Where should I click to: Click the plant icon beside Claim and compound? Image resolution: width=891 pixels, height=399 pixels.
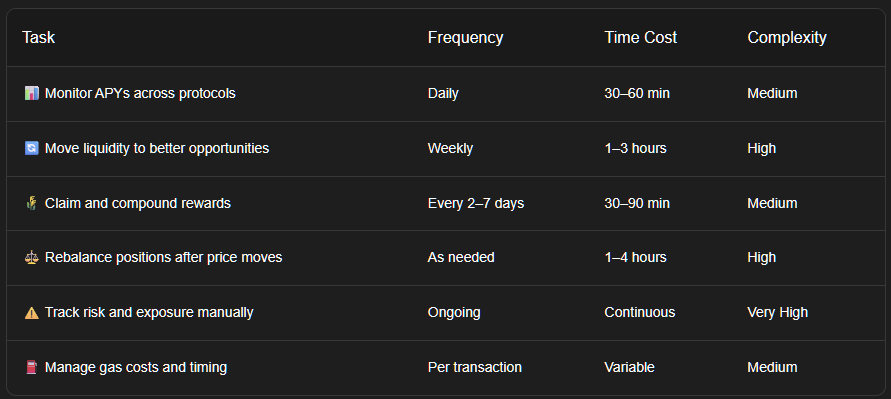(32, 203)
